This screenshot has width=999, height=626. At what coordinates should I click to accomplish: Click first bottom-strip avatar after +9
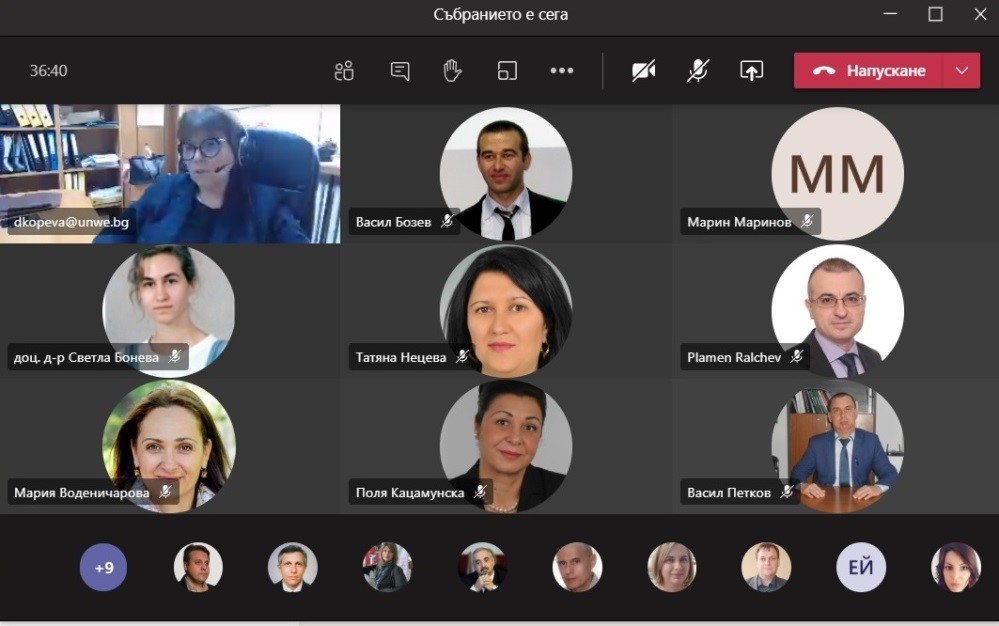tap(198, 567)
